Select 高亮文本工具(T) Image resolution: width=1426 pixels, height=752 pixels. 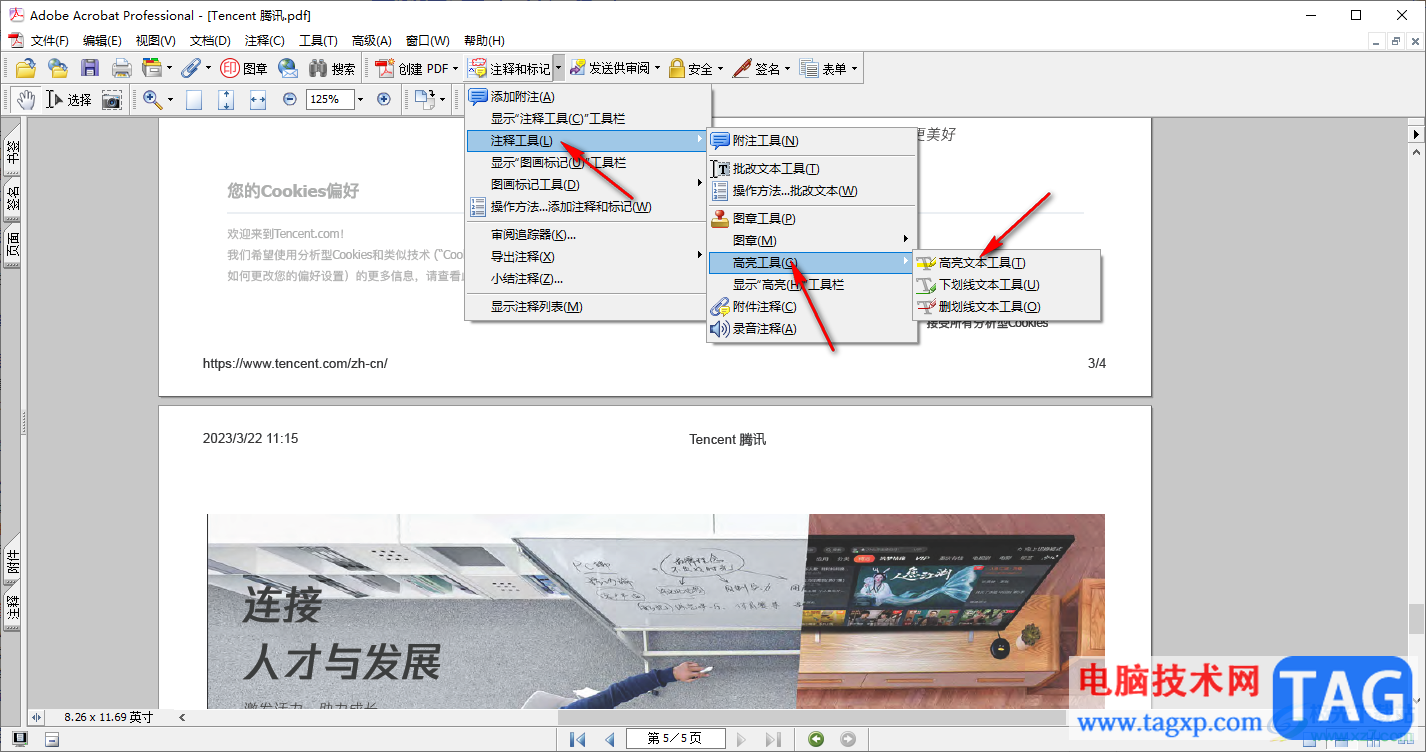1006,263
